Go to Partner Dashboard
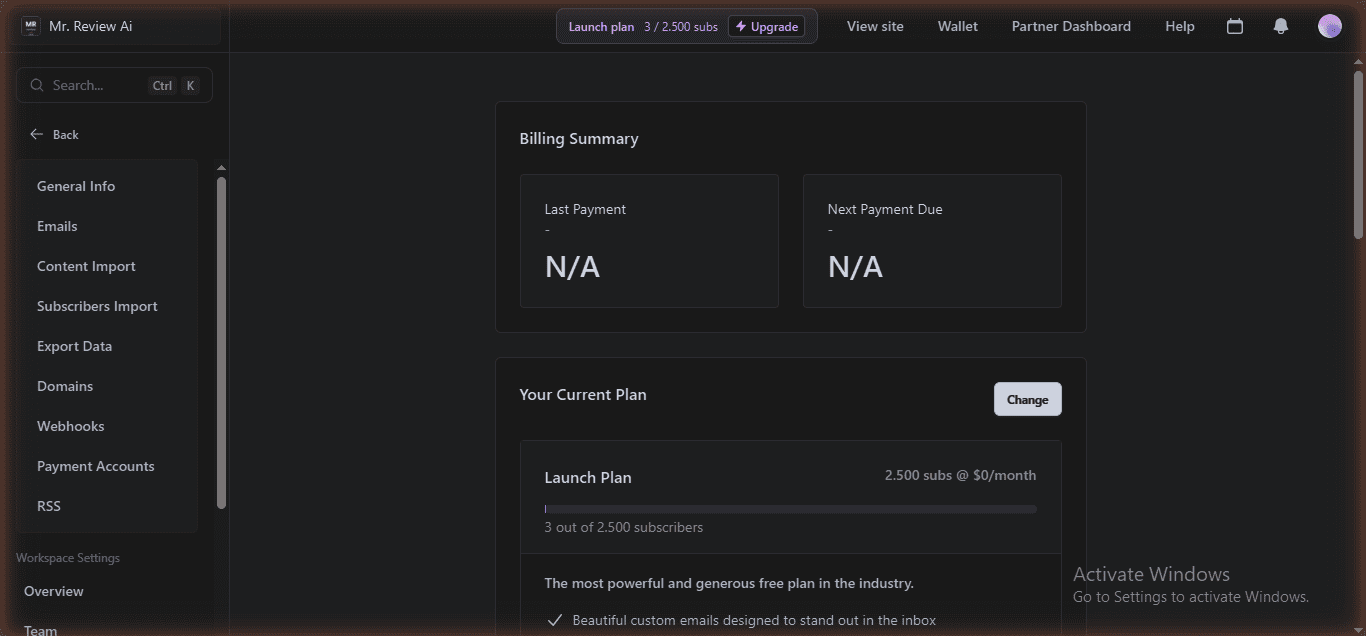Viewport: 1366px width, 636px height. tap(1071, 27)
